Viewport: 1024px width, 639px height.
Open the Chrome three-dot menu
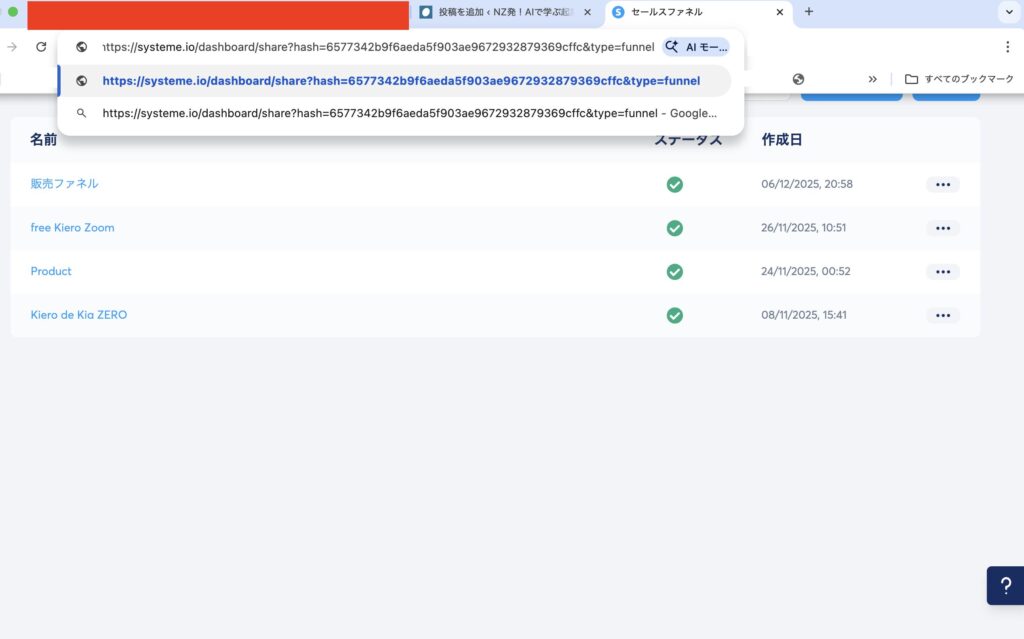(x=1007, y=47)
